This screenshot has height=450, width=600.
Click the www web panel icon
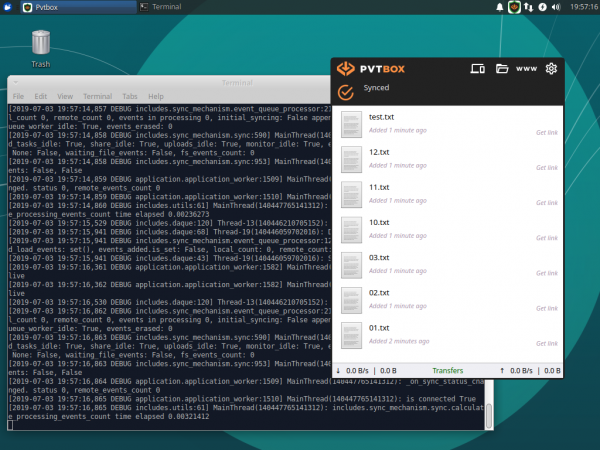(527, 69)
